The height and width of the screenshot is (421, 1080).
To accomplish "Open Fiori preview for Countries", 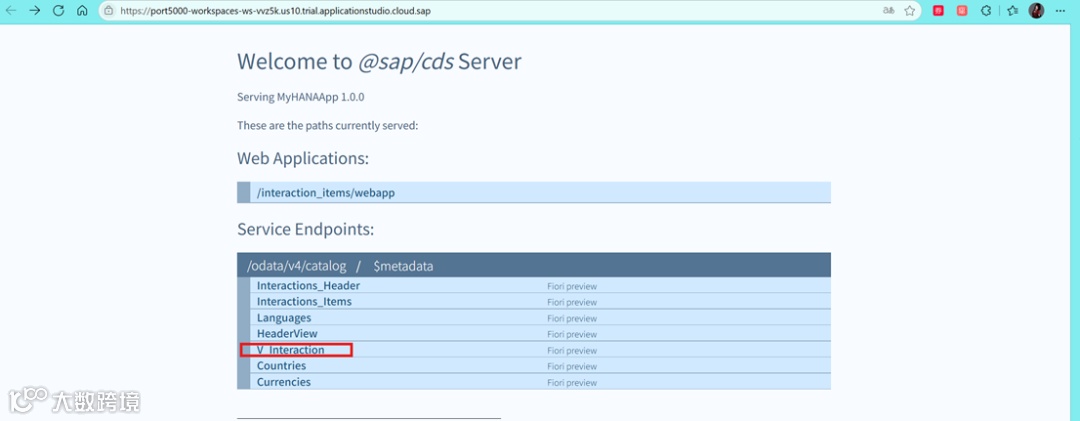I will pyautogui.click(x=572, y=367).
